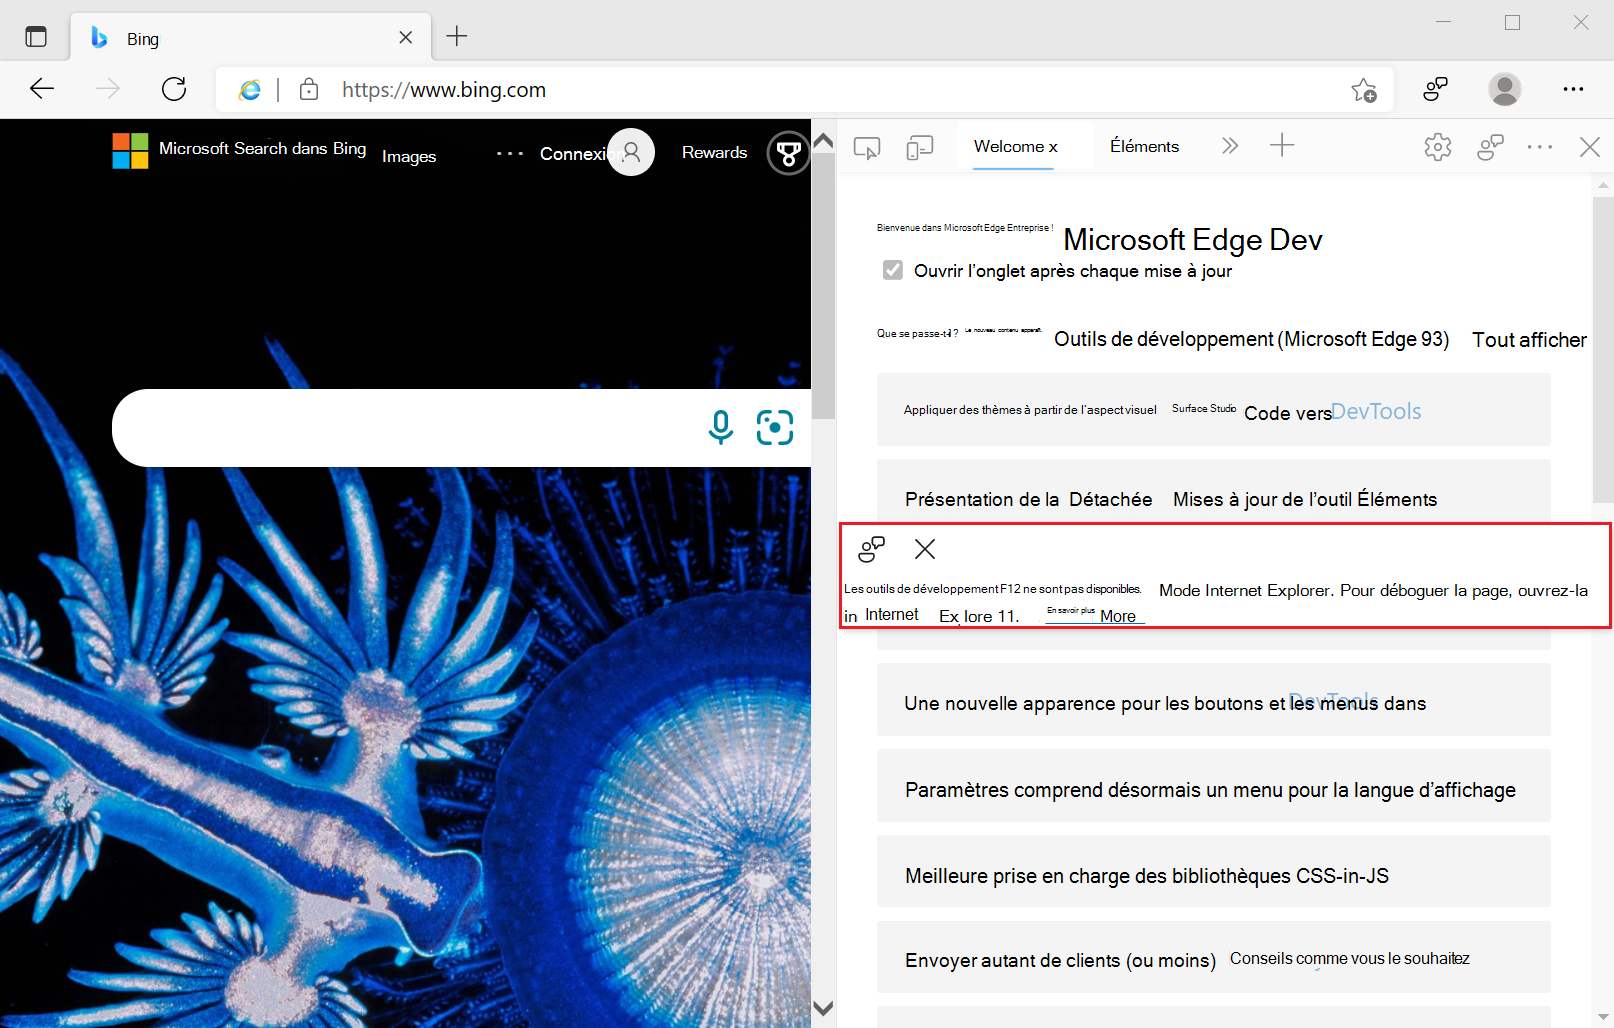Click the Microsoft logo on Bing

pyautogui.click(x=130, y=151)
